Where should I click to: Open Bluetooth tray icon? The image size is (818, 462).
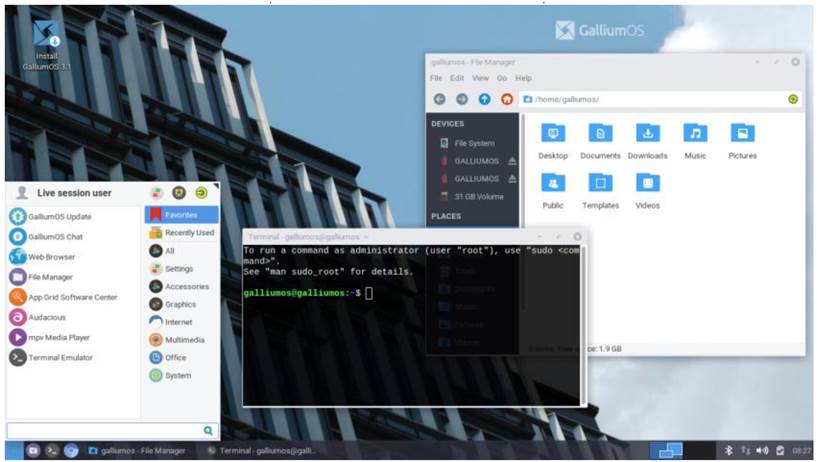coord(729,451)
